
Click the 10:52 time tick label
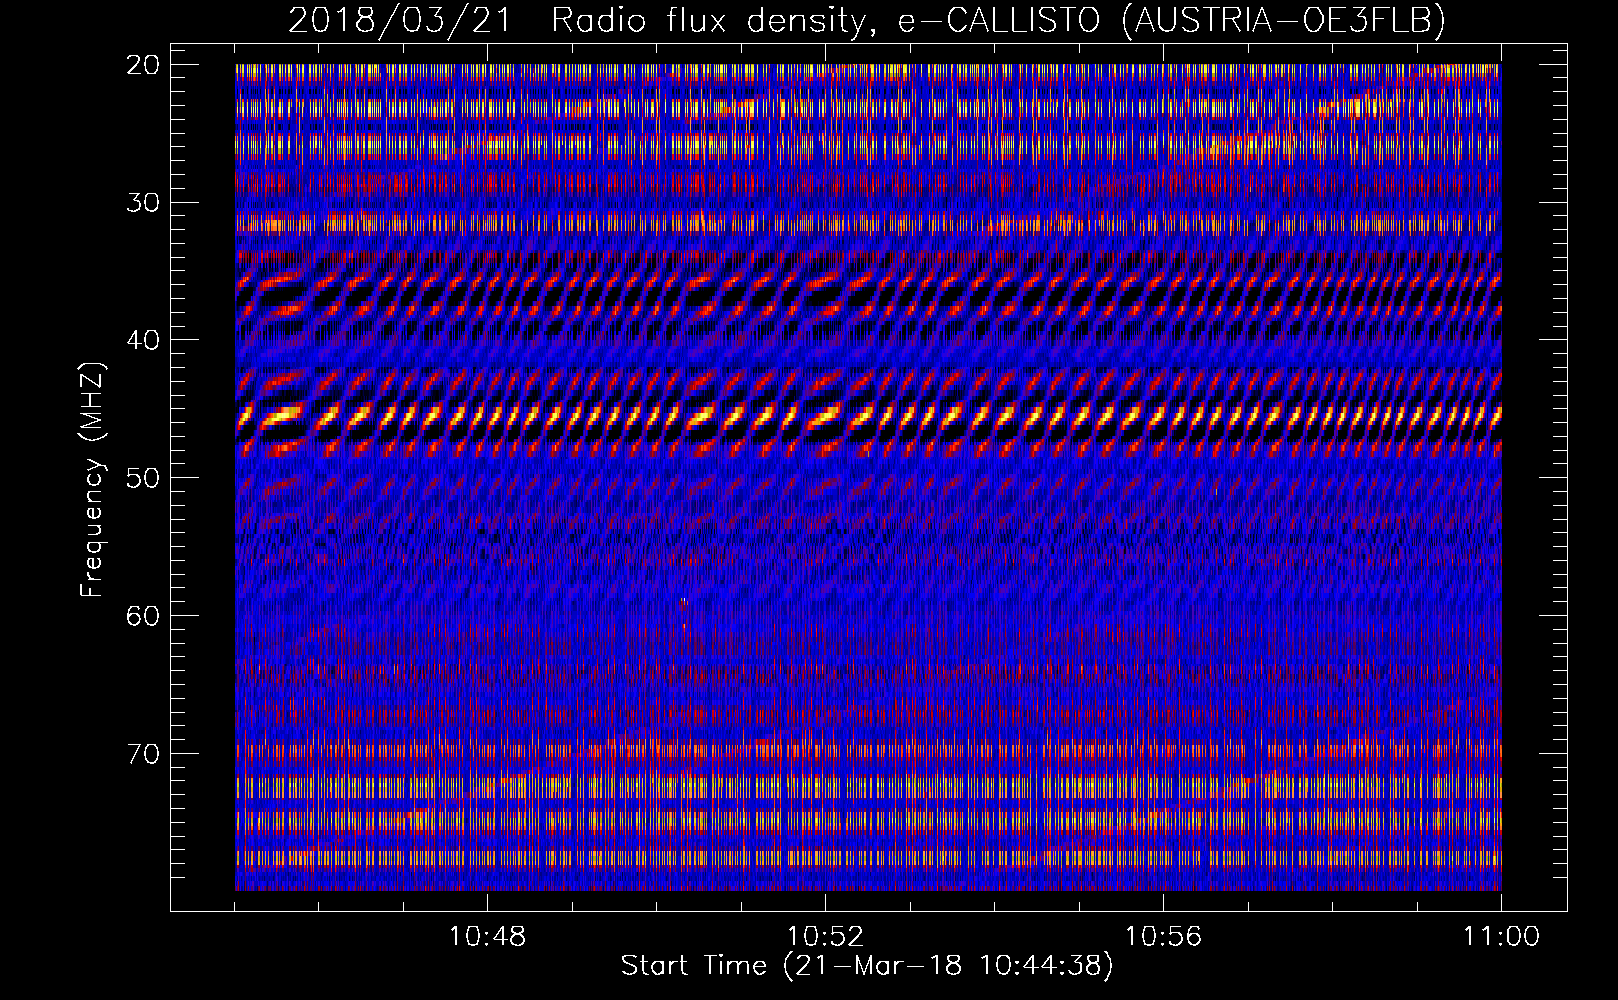[825, 937]
